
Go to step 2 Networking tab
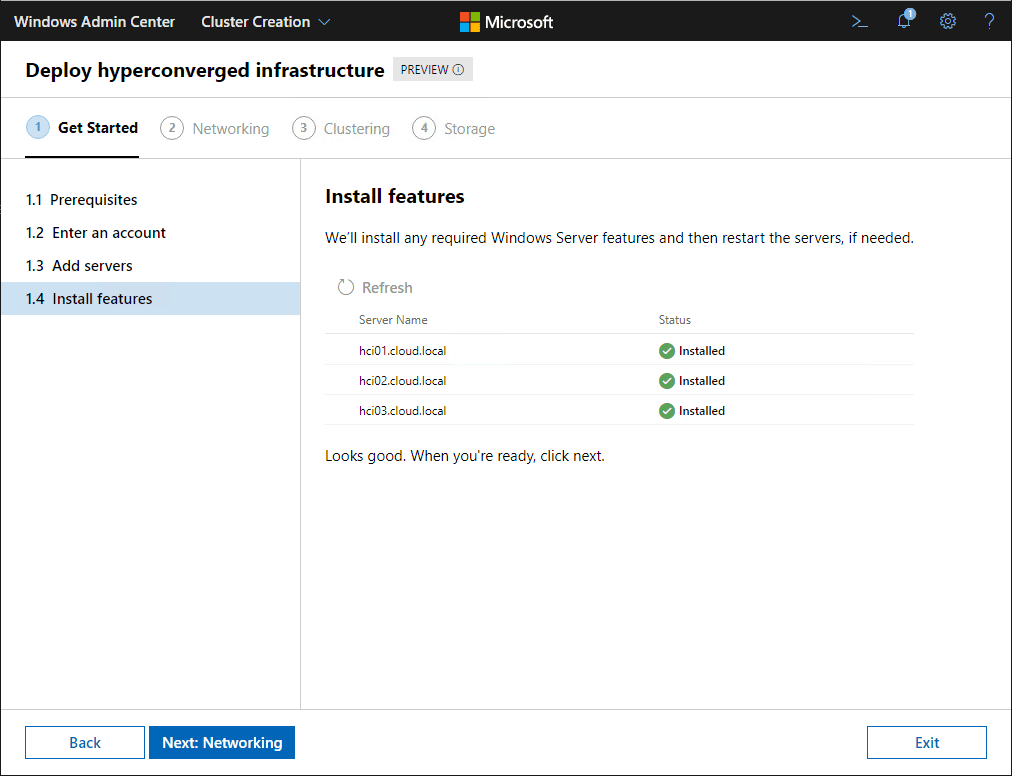[x=215, y=129]
